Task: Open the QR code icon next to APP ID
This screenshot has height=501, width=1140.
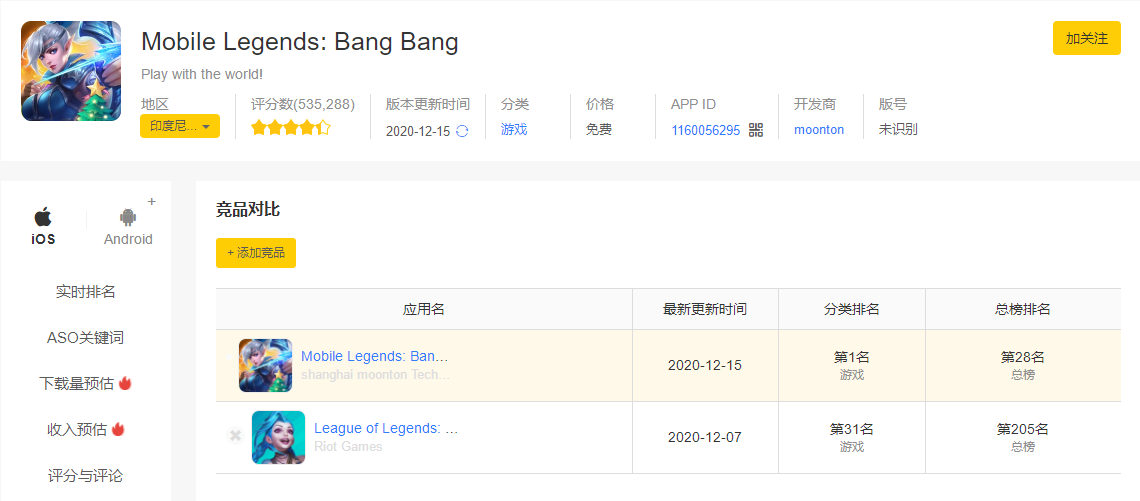Action: [x=756, y=130]
